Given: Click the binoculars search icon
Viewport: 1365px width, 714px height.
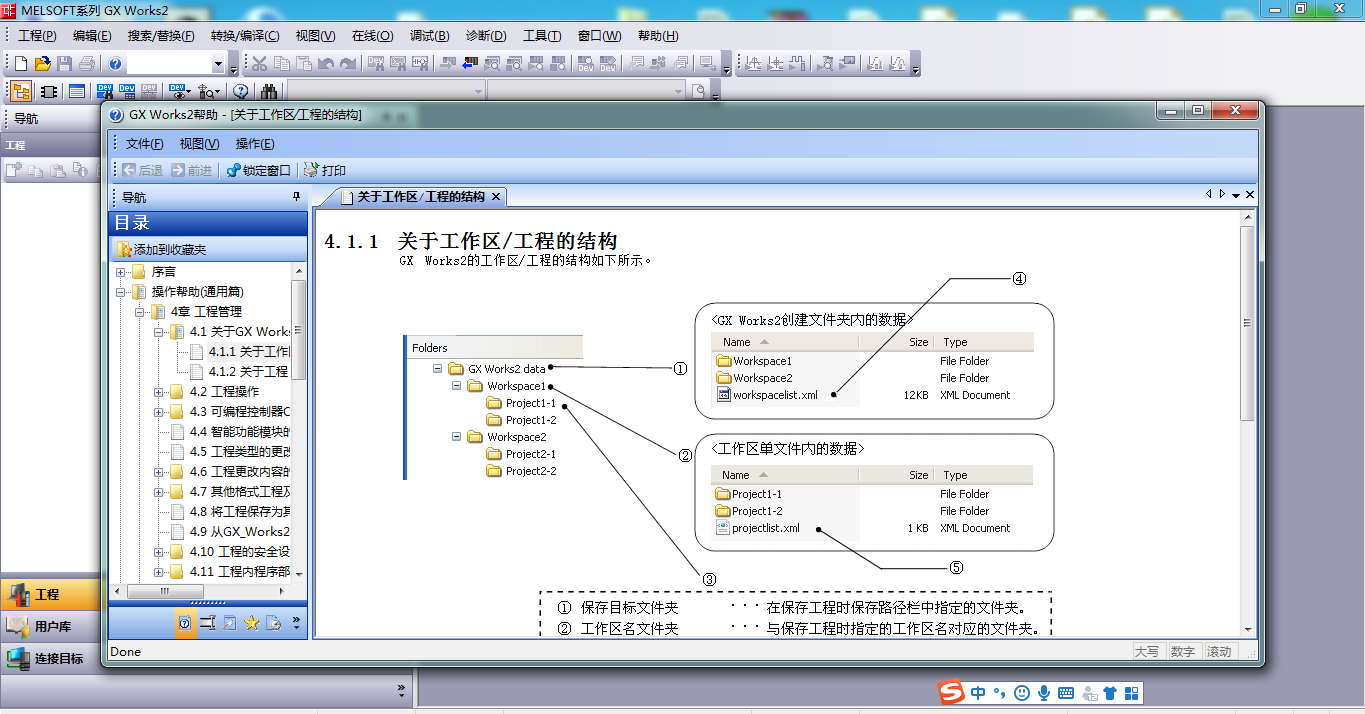Looking at the screenshot, I should point(269,91).
